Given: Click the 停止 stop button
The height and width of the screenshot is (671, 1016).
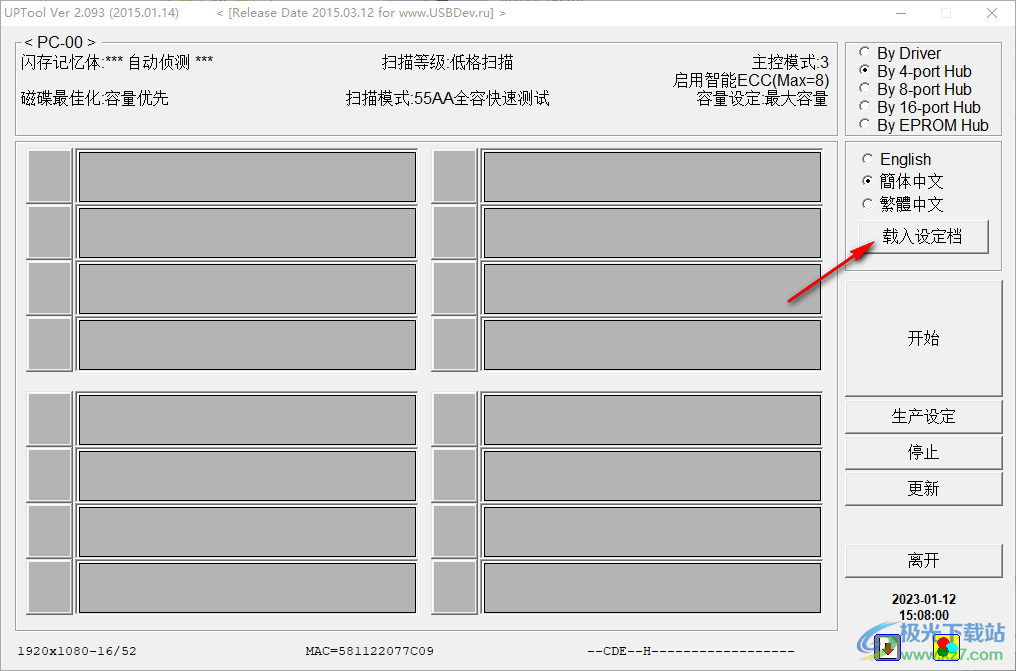Looking at the screenshot, I should [x=923, y=452].
